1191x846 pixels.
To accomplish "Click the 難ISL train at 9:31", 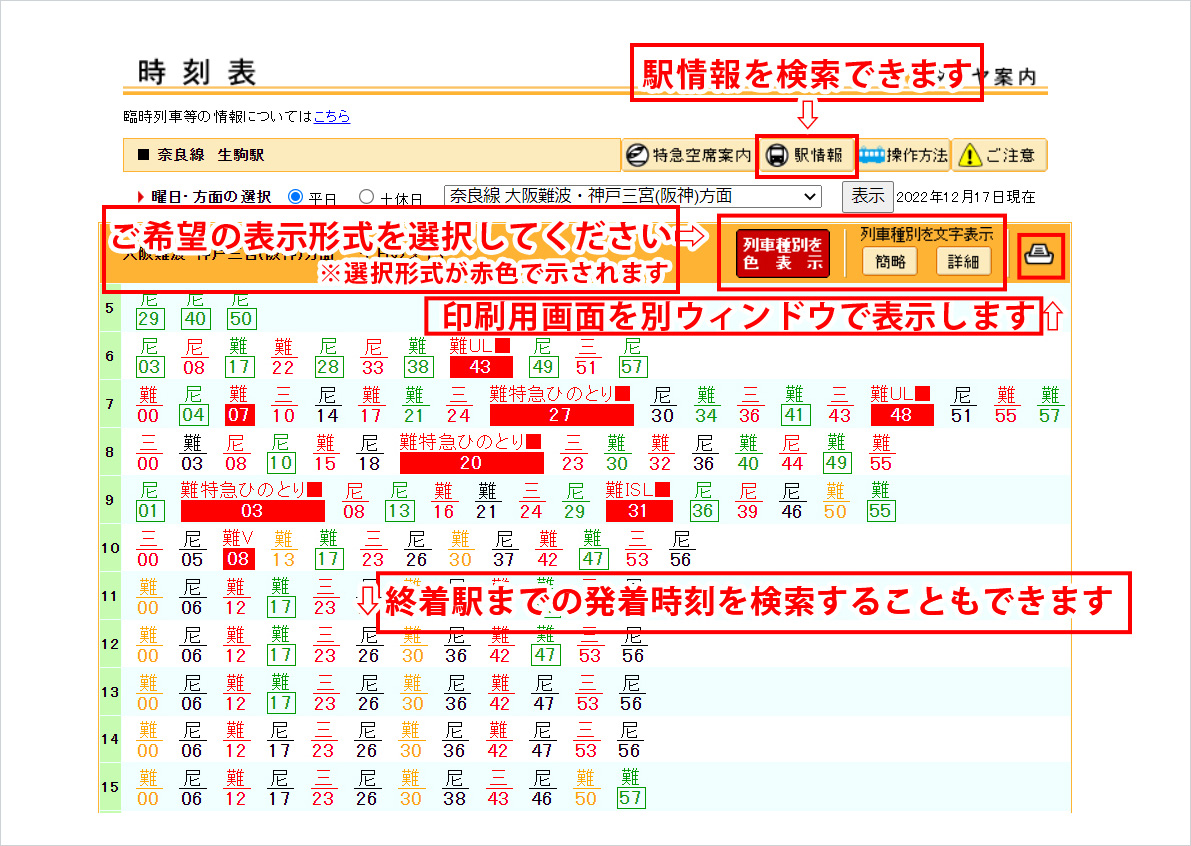I will pos(638,504).
